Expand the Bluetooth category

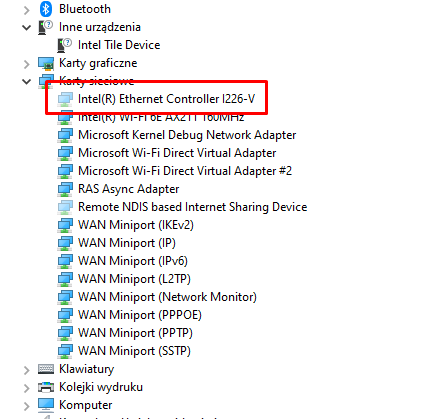point(27,10)
